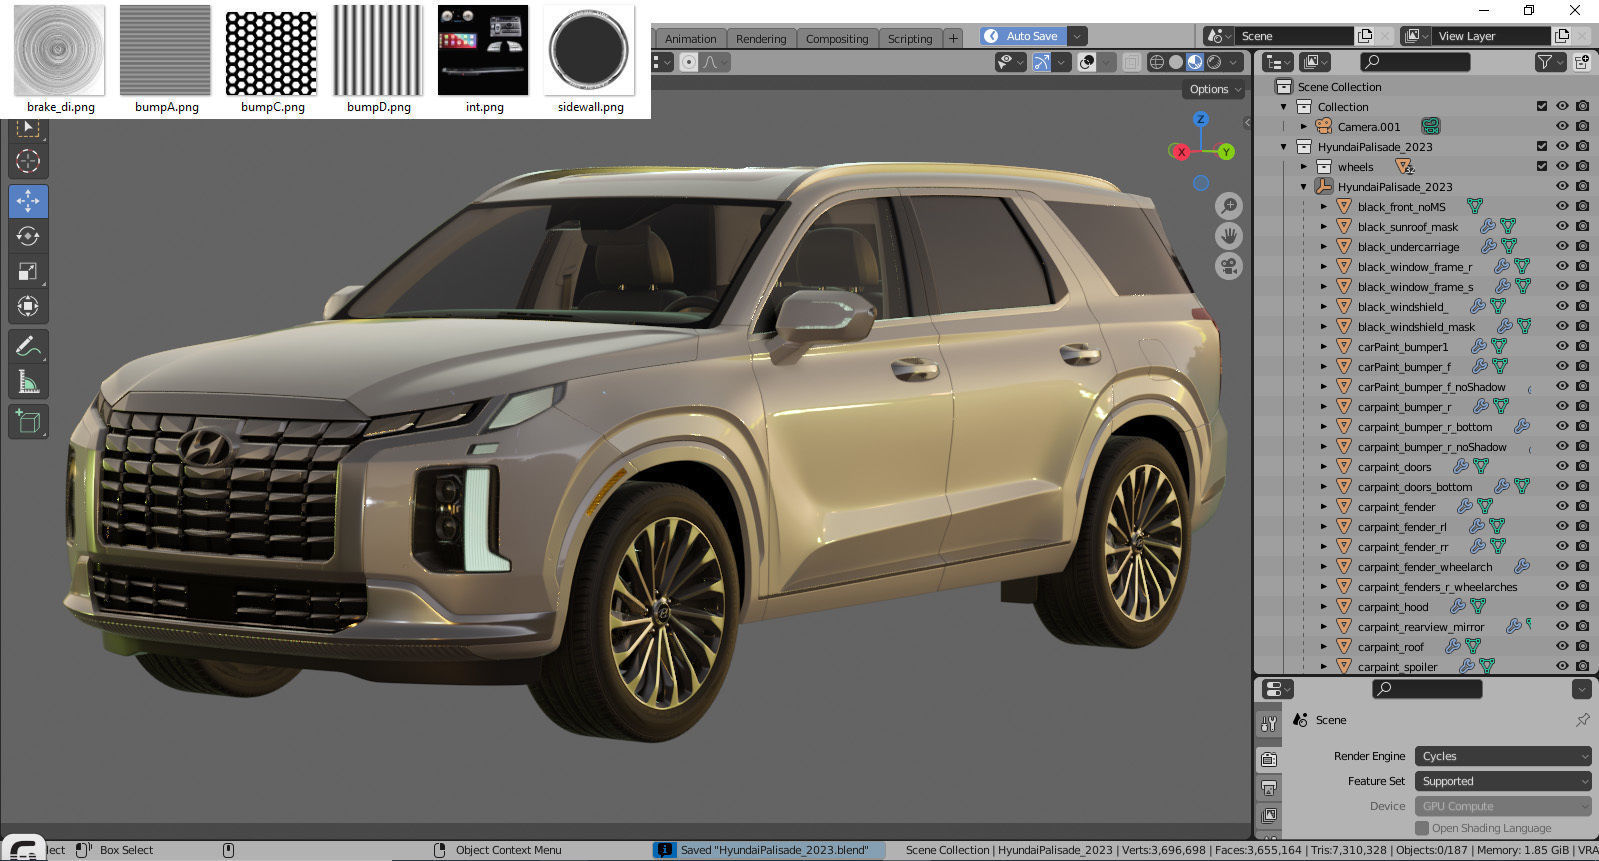Pin the Scene properties context
1599x861 pixels.
pos(1582,720)
